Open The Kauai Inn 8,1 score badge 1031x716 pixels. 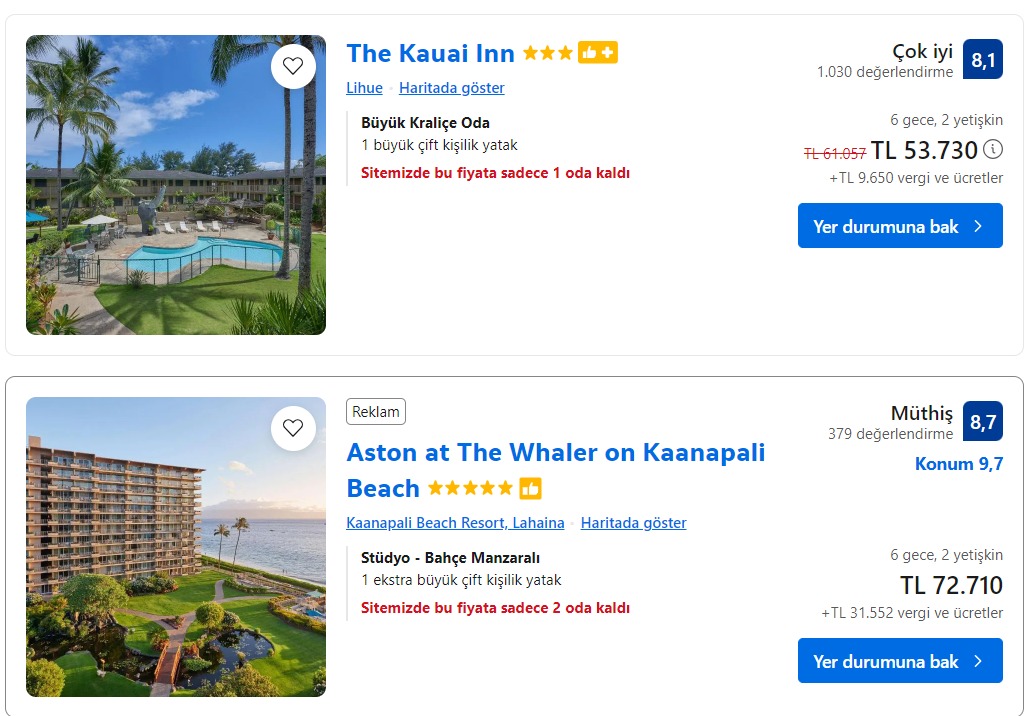click(x=983, y=59)
